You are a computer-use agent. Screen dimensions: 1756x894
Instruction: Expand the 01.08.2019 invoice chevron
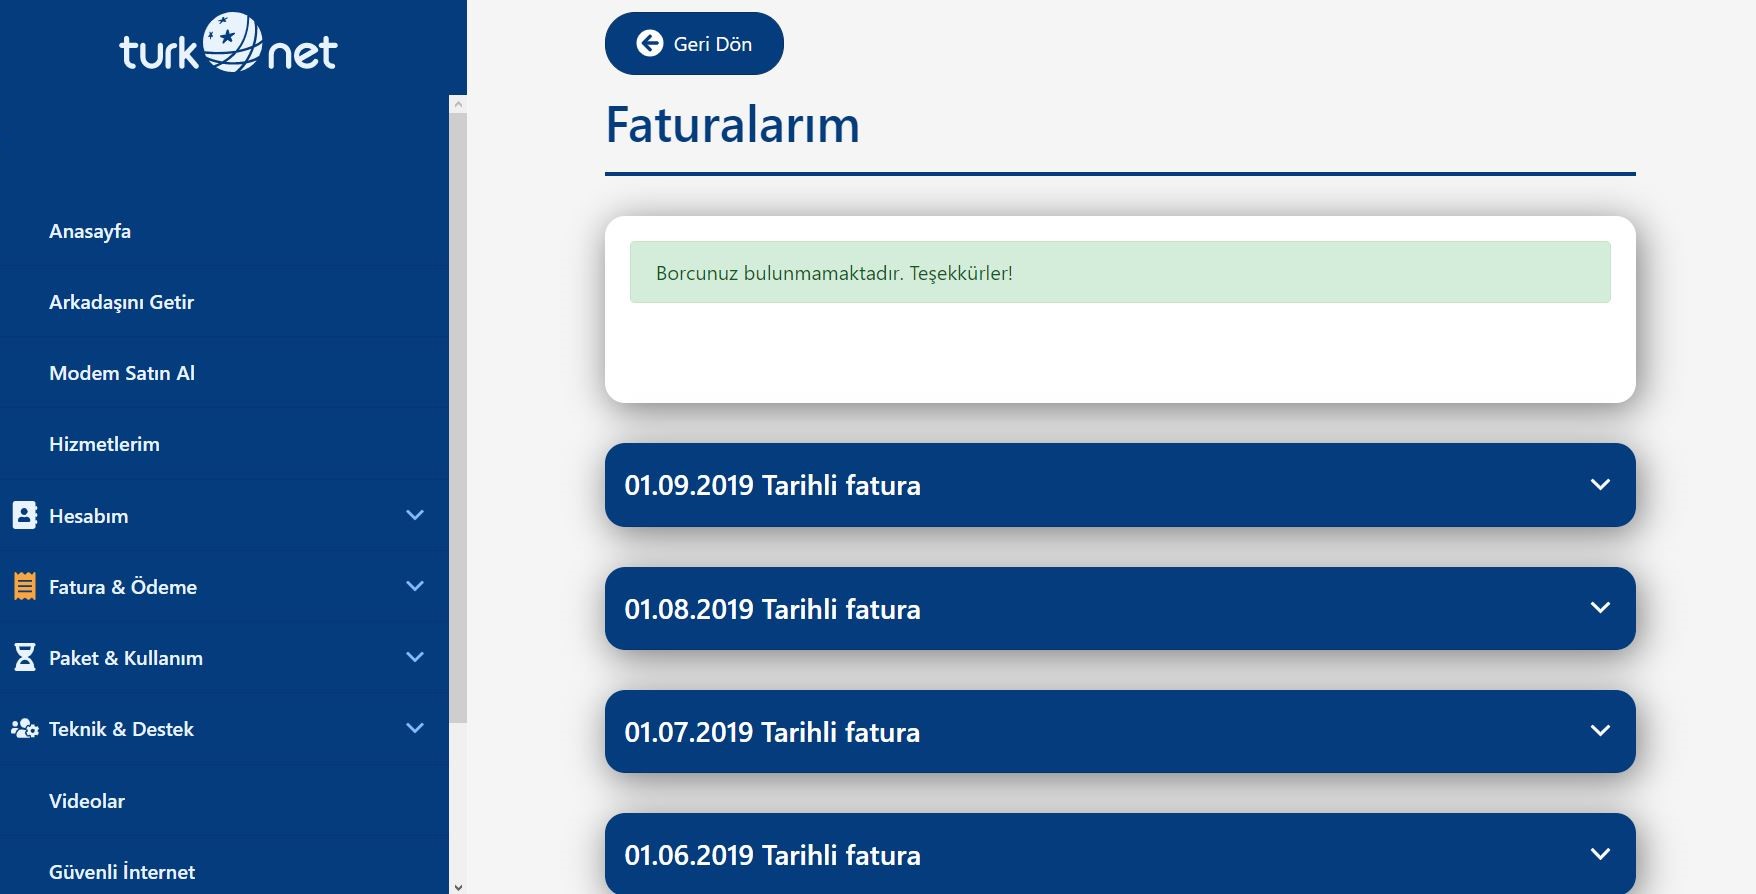tap(1600, 607)
